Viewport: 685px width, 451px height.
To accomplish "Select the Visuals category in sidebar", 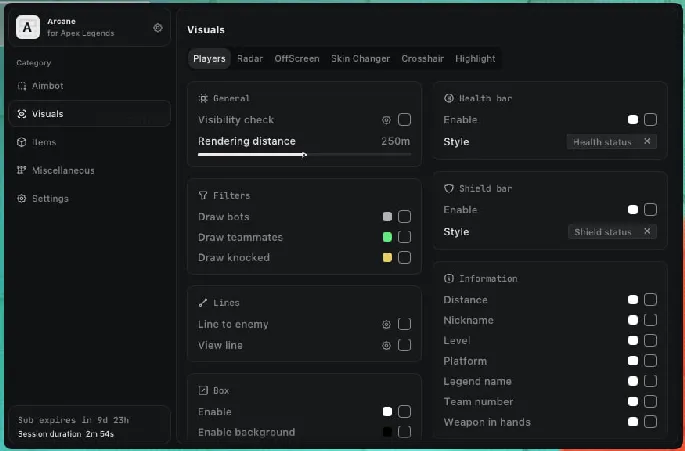I will coord(47,114).
